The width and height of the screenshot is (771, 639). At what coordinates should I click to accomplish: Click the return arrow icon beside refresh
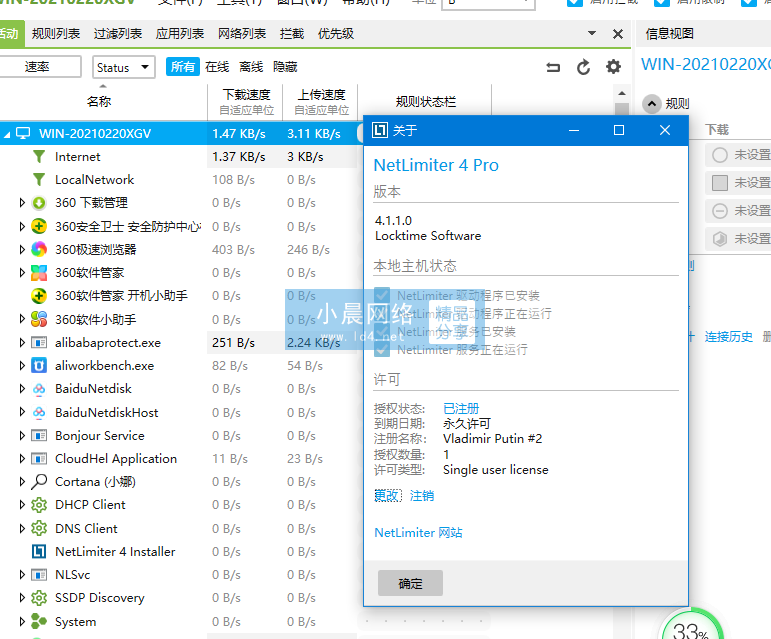[x=553, y=67]
